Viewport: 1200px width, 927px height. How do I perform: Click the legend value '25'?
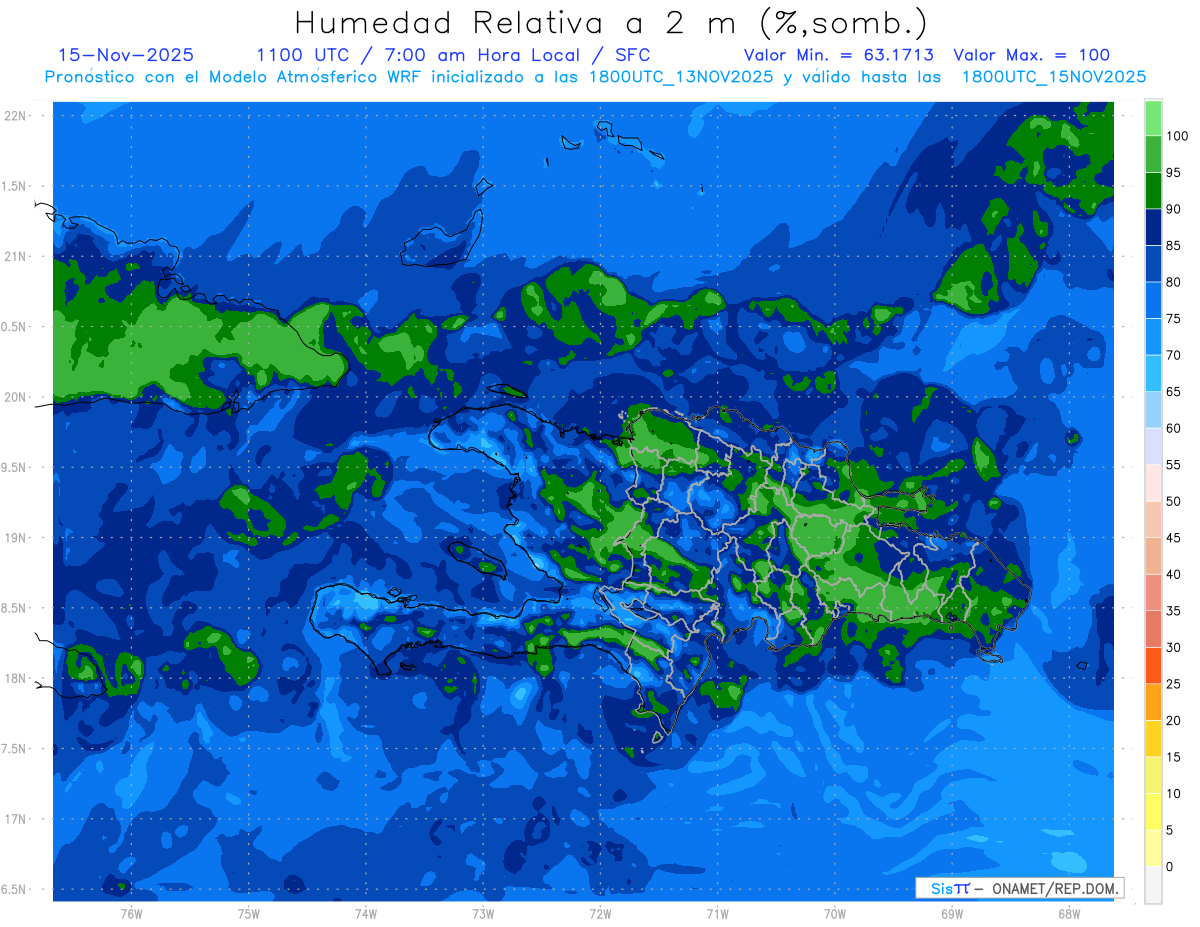pos(1173,684)
